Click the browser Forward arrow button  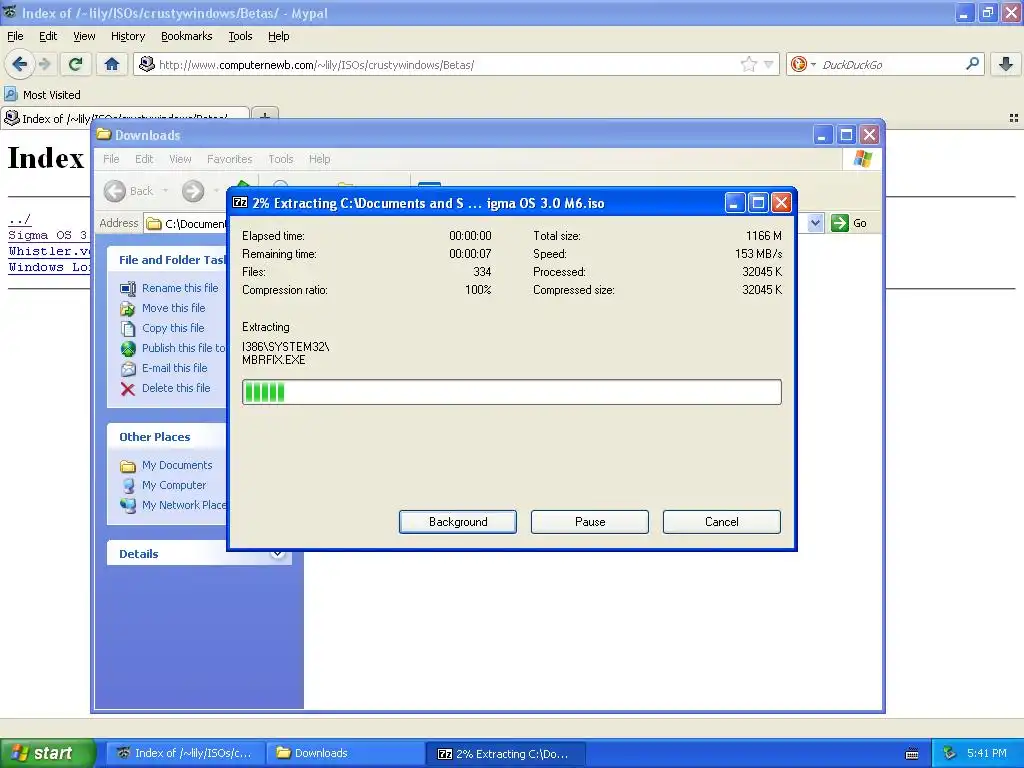pos(44,64)
